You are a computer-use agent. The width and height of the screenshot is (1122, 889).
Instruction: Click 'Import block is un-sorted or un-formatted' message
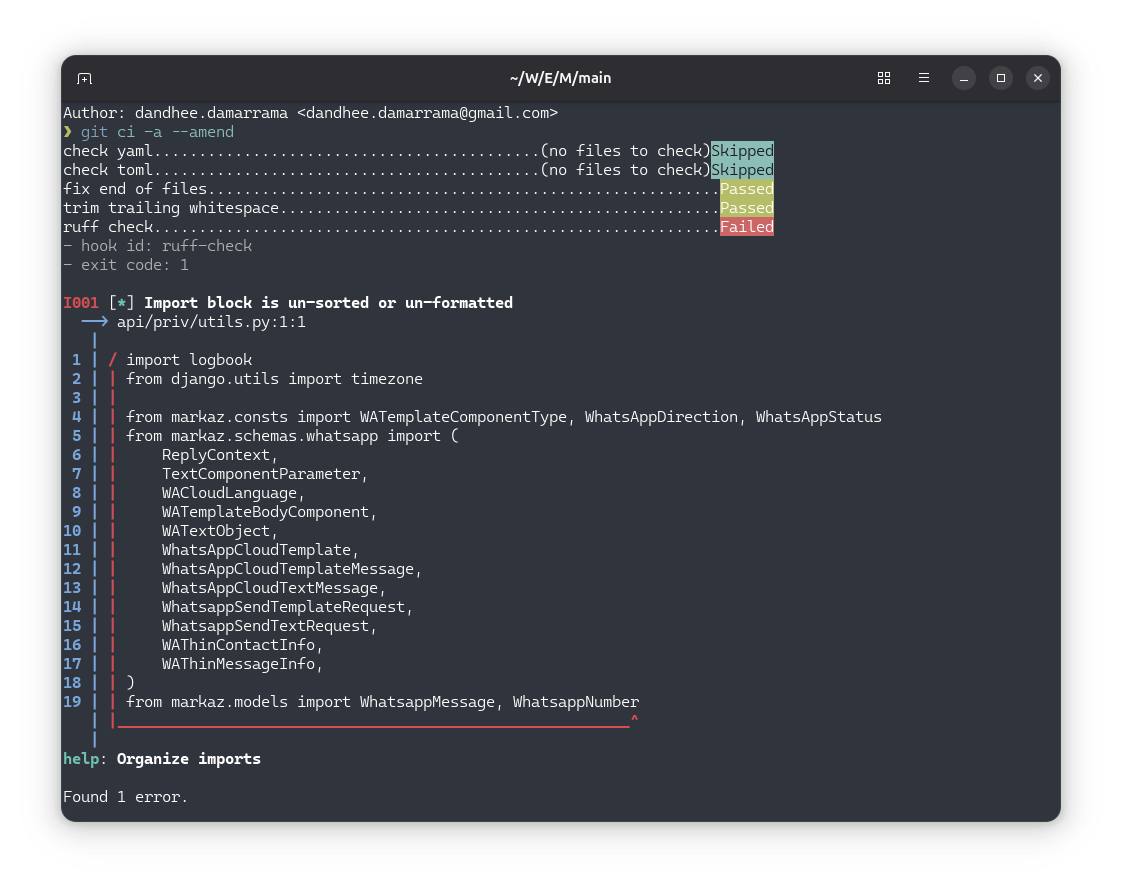(x=328, y=303)
